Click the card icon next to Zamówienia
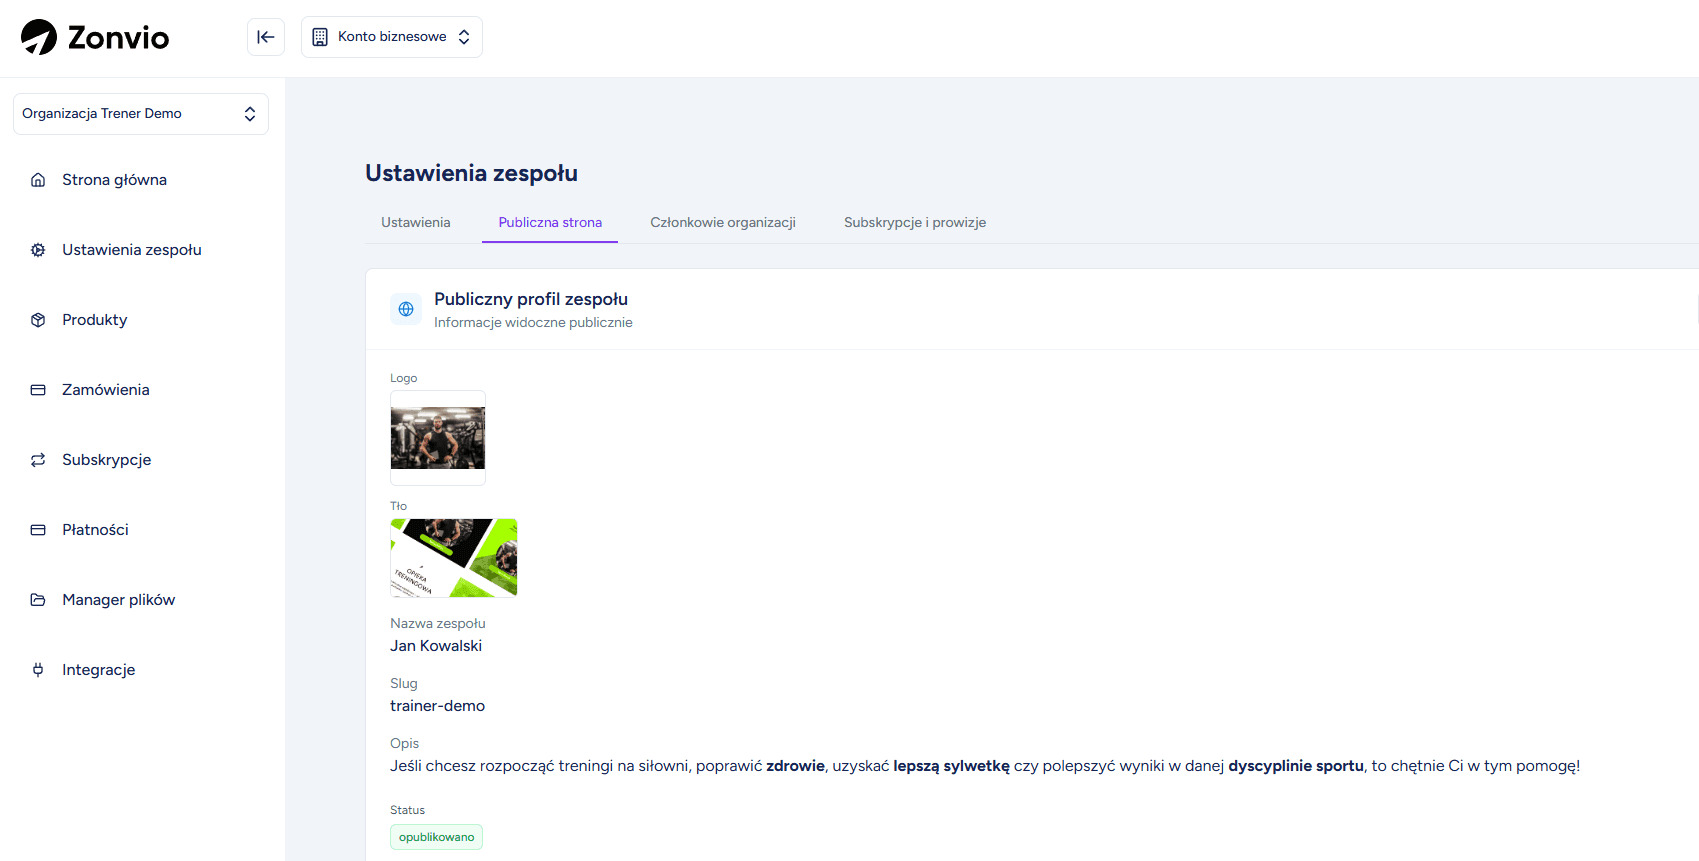The image size is (1699, 861). [x=38, y=390]
